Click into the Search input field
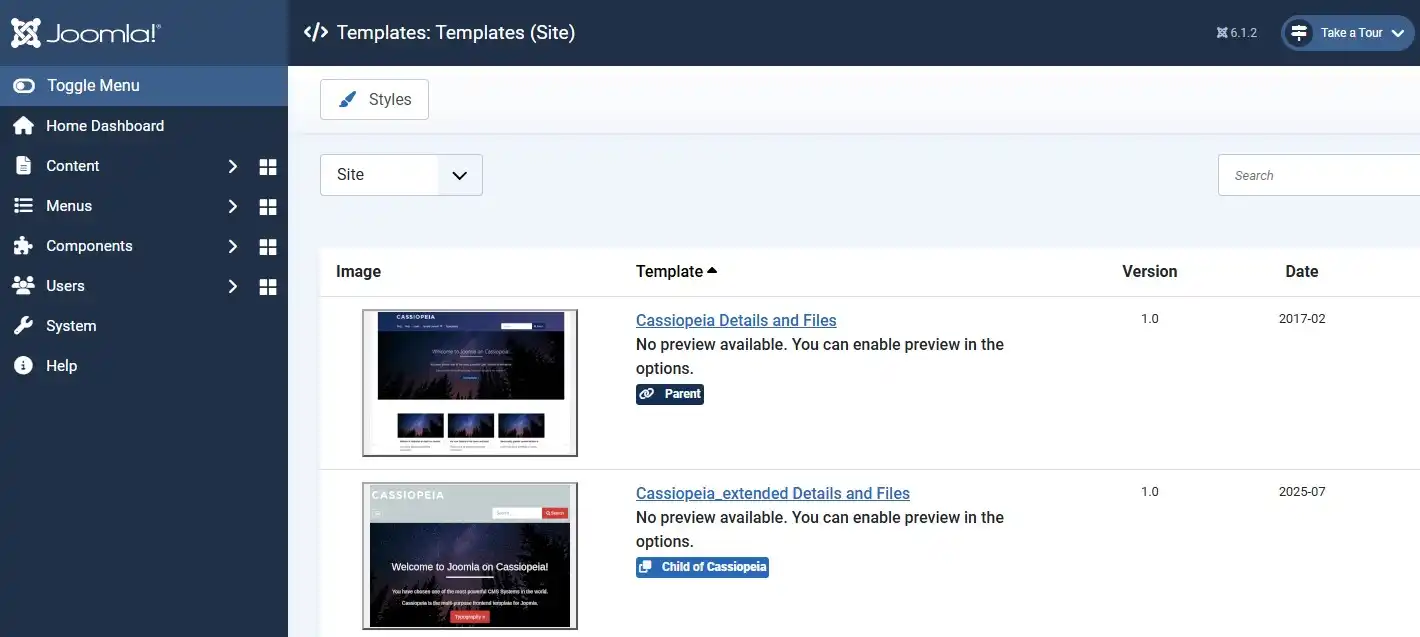The height and width of the screenshot is (637, 1420). tap(1319, 175)
